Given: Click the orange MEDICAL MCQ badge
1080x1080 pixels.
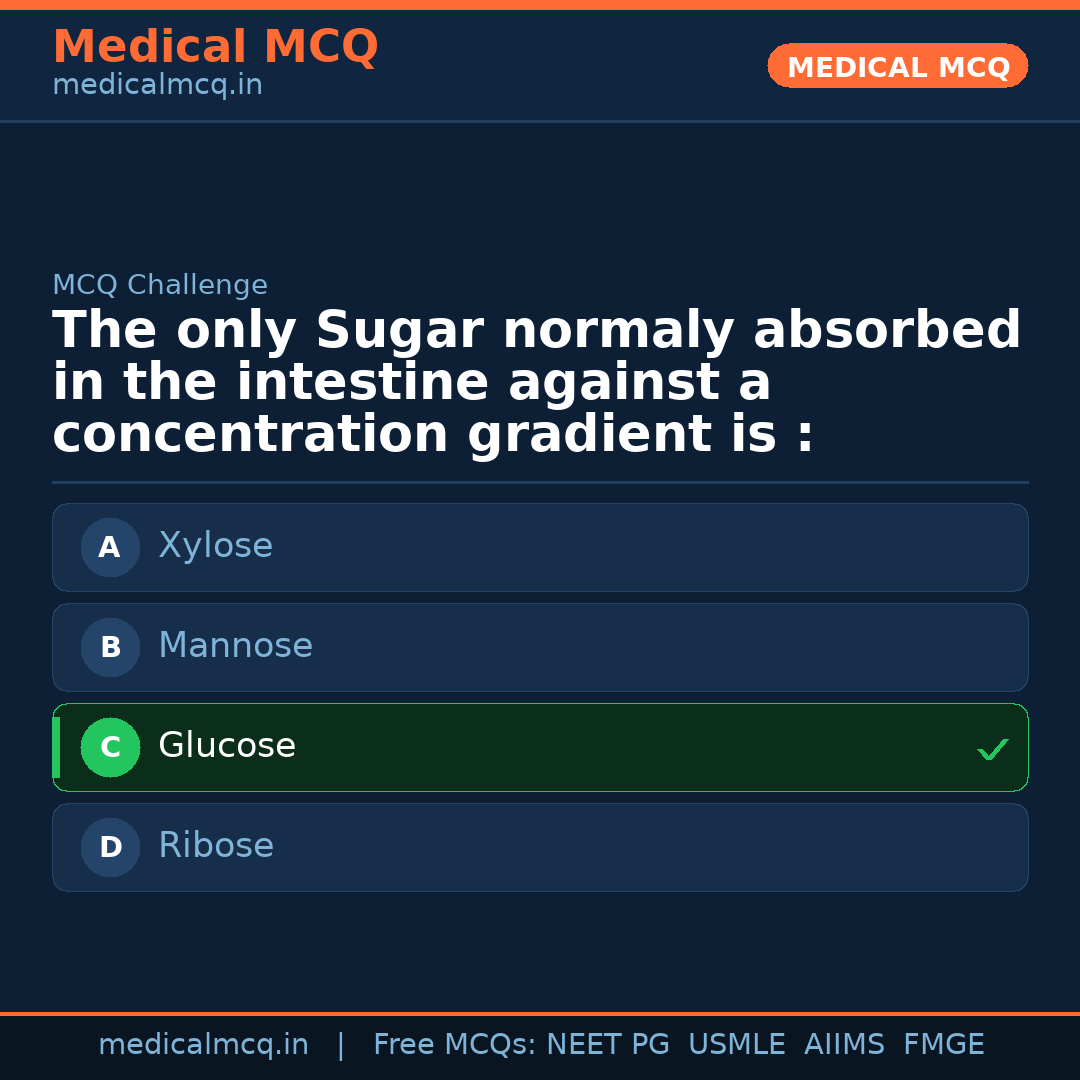Looking at the screenshot, I should 897,67.
